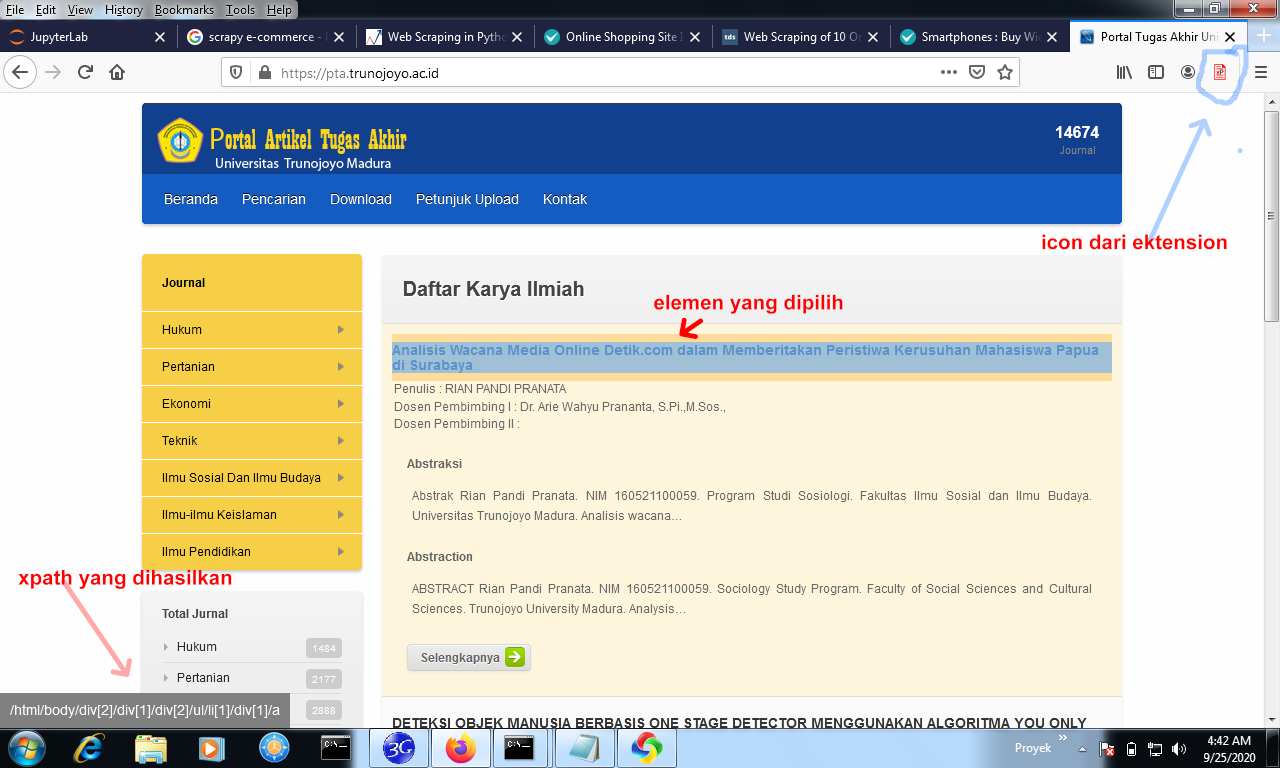This screenshot has width=1280, height=768.
Task: Go to the browser home icon
Action: pyautogui.click(x=117, y=72)
